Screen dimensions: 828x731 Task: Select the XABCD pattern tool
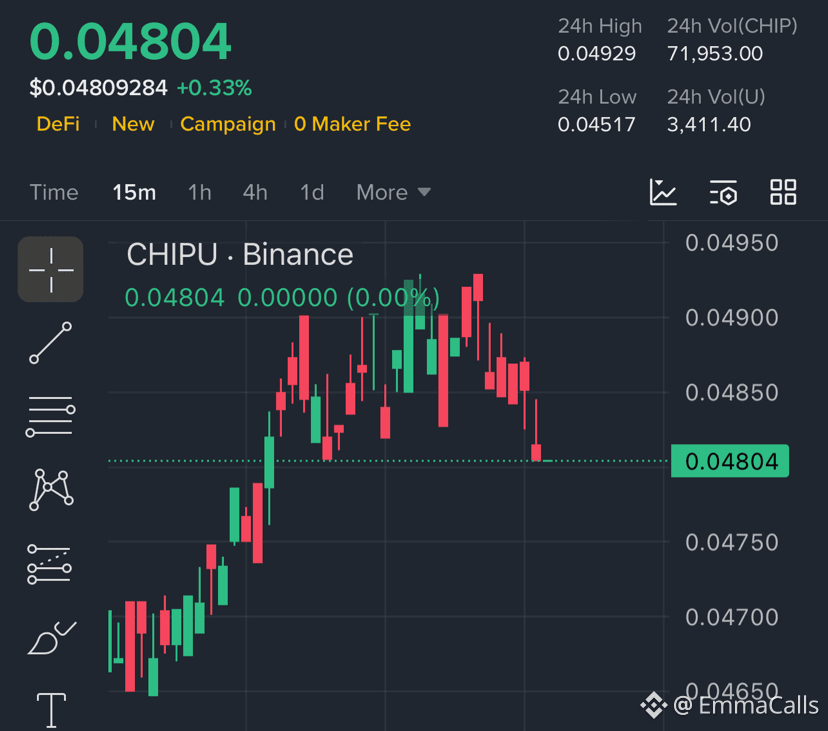(x=51, y=490)
